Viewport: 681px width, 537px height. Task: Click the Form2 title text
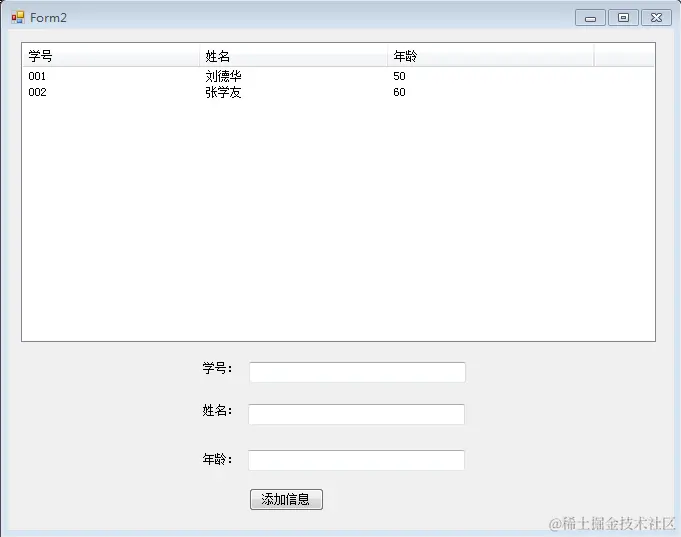pos(48,18)
